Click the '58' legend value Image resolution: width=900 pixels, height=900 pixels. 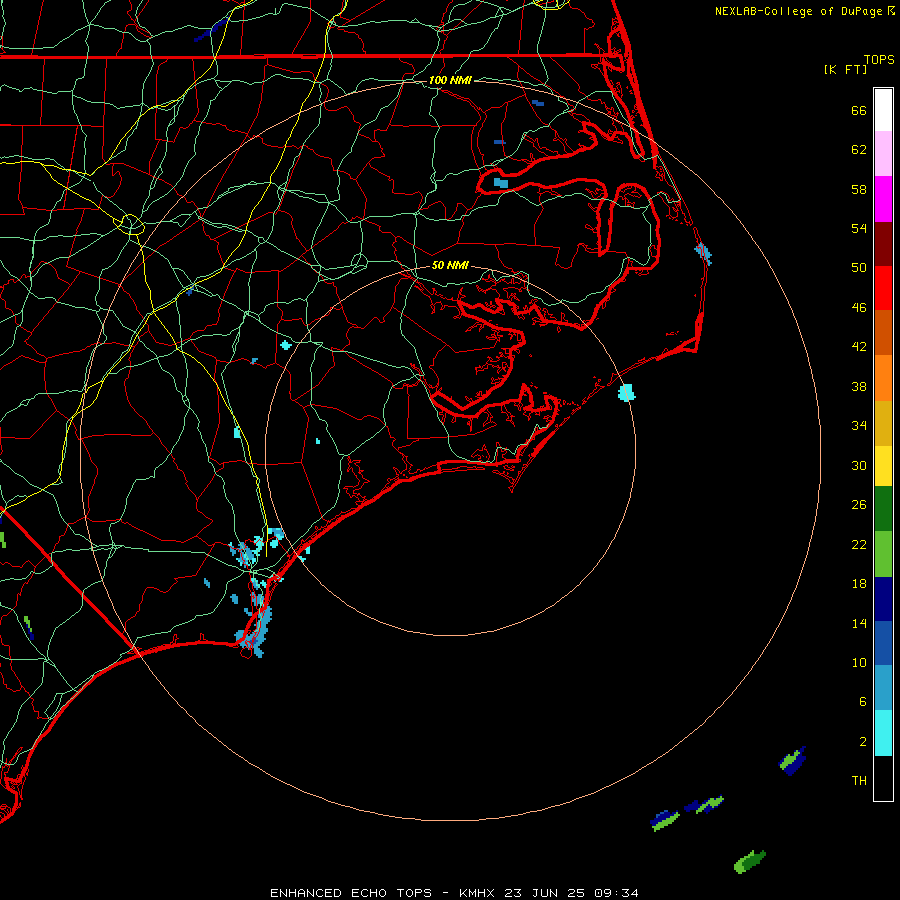[x=859, y=189]
